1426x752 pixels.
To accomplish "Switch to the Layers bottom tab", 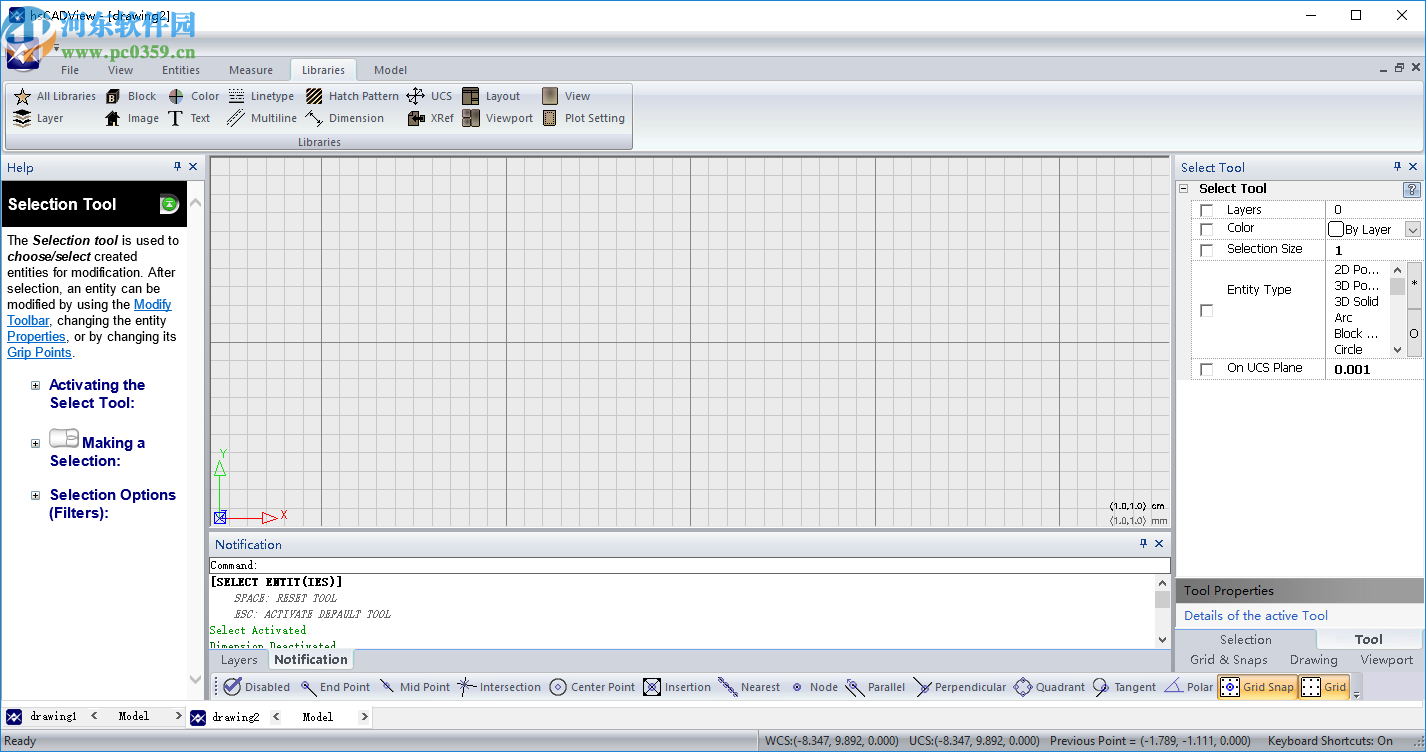I will tap(239, 660).
